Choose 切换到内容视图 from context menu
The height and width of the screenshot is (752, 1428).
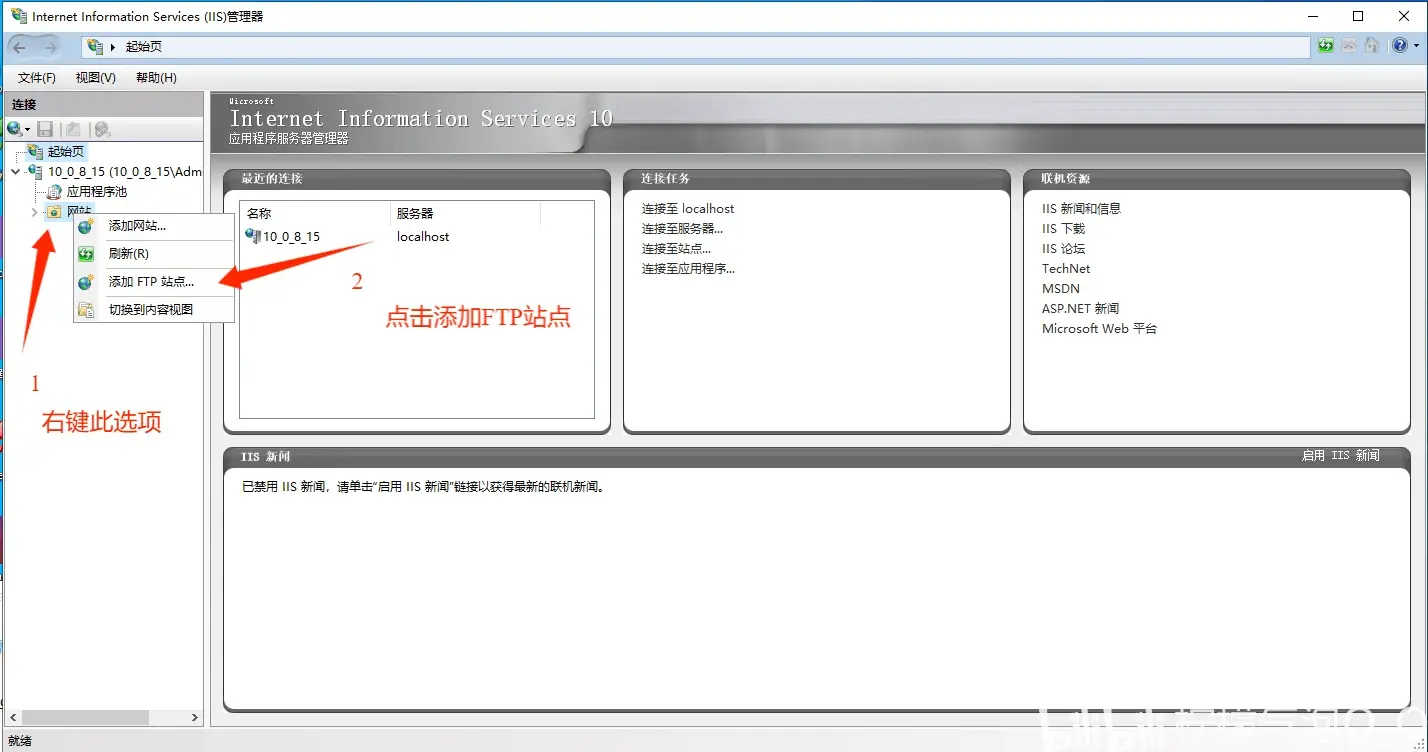154,310
